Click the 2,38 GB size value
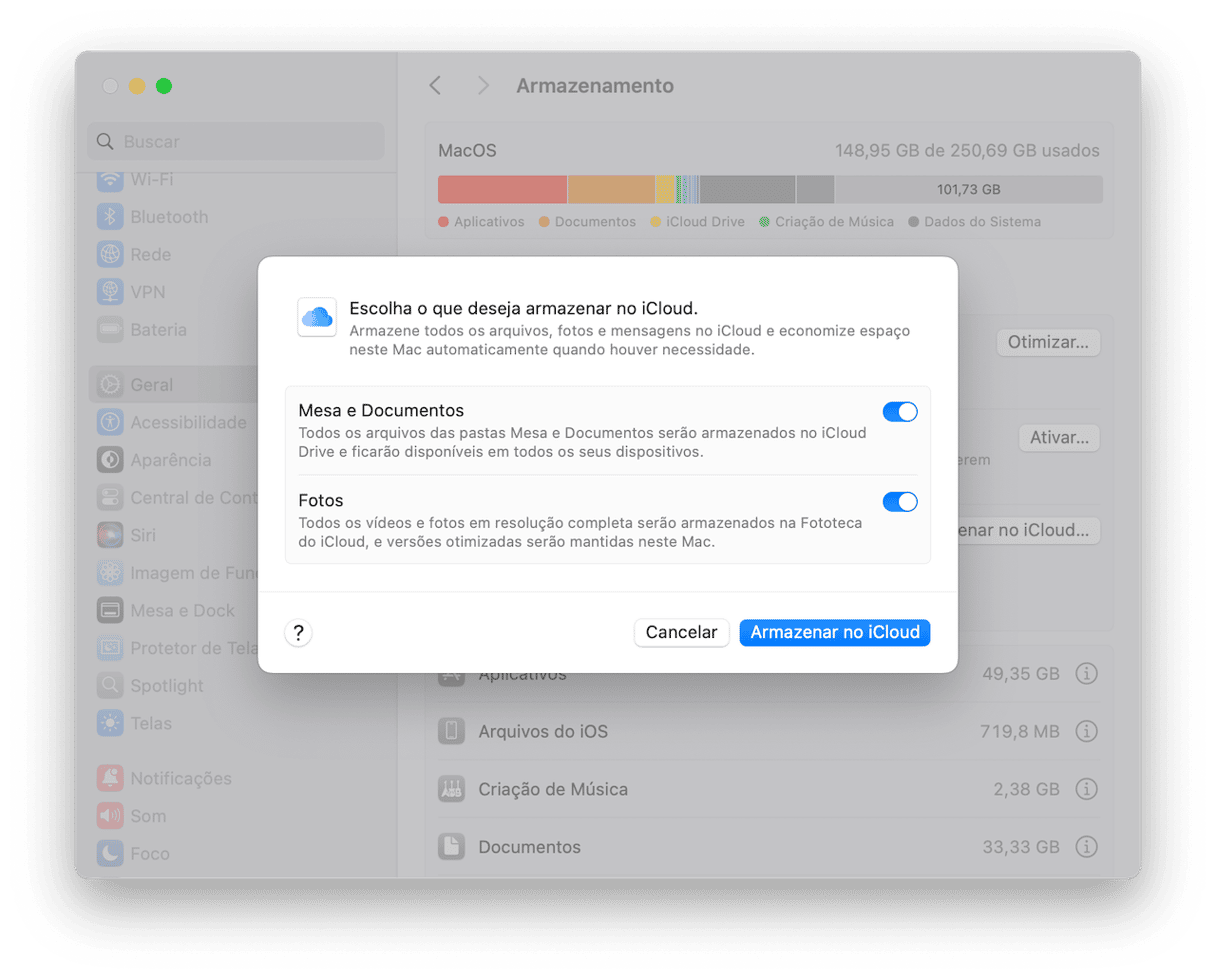The image size is (1216, 978). click(x=1026, y=789)
